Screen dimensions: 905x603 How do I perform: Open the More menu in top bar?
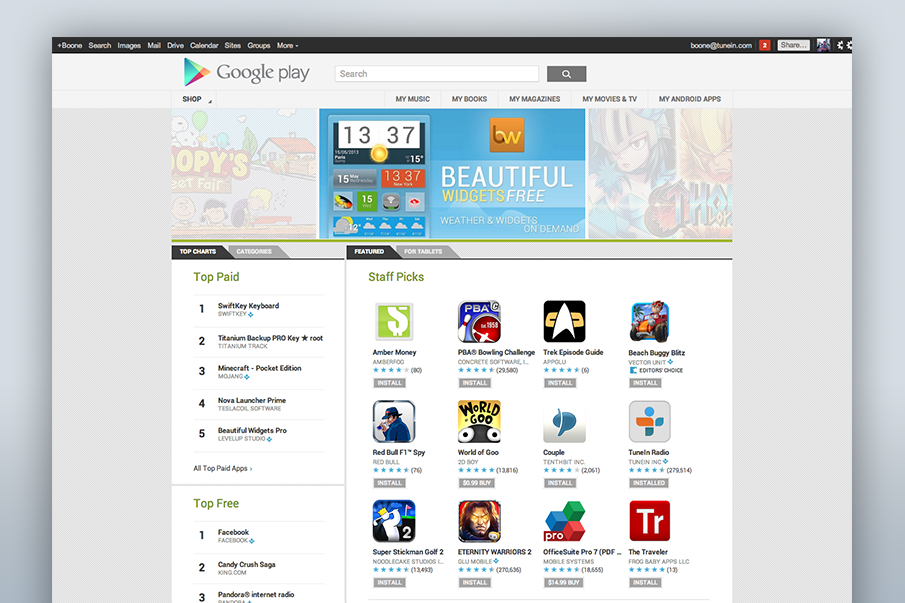tap(287, 46)
